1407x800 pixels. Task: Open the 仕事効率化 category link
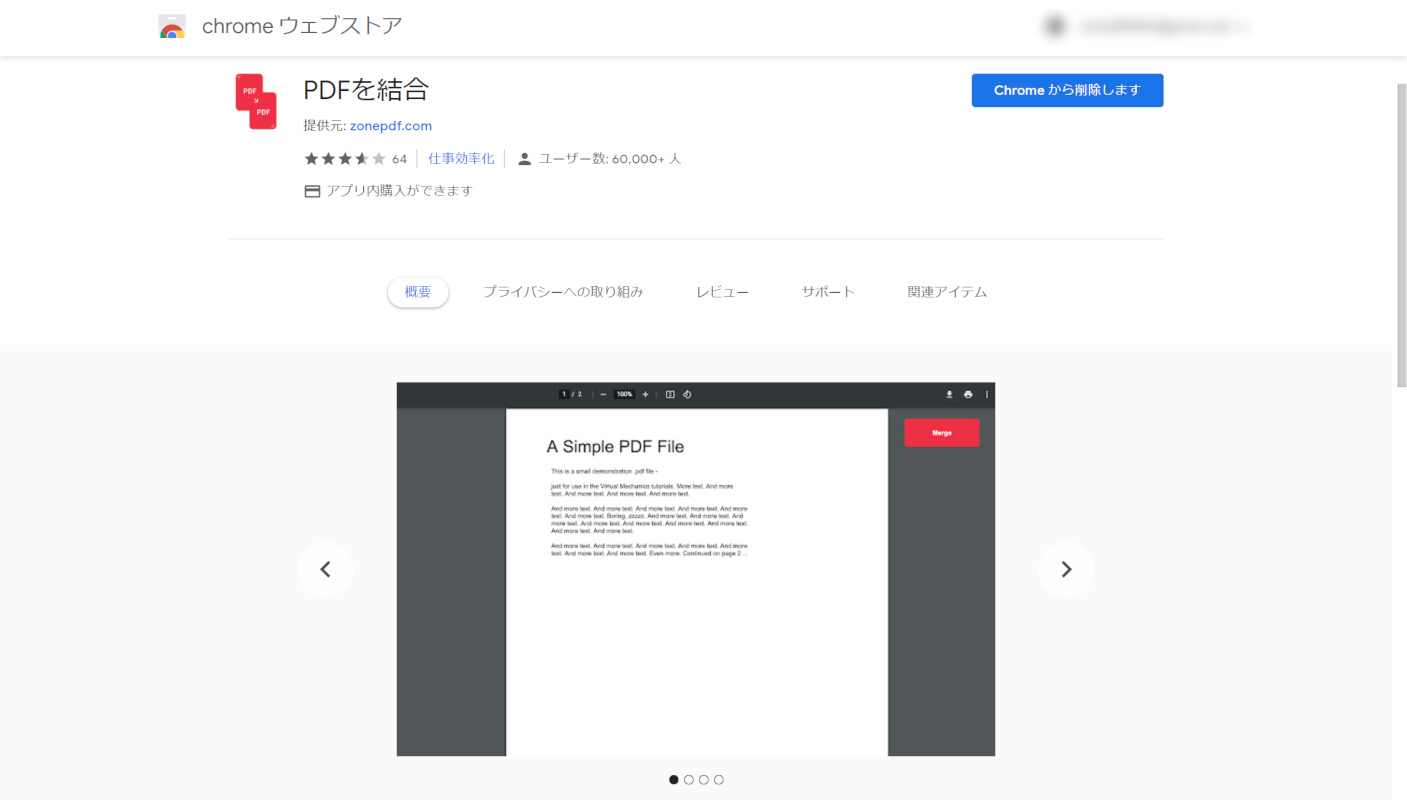(x=461, y=159)
